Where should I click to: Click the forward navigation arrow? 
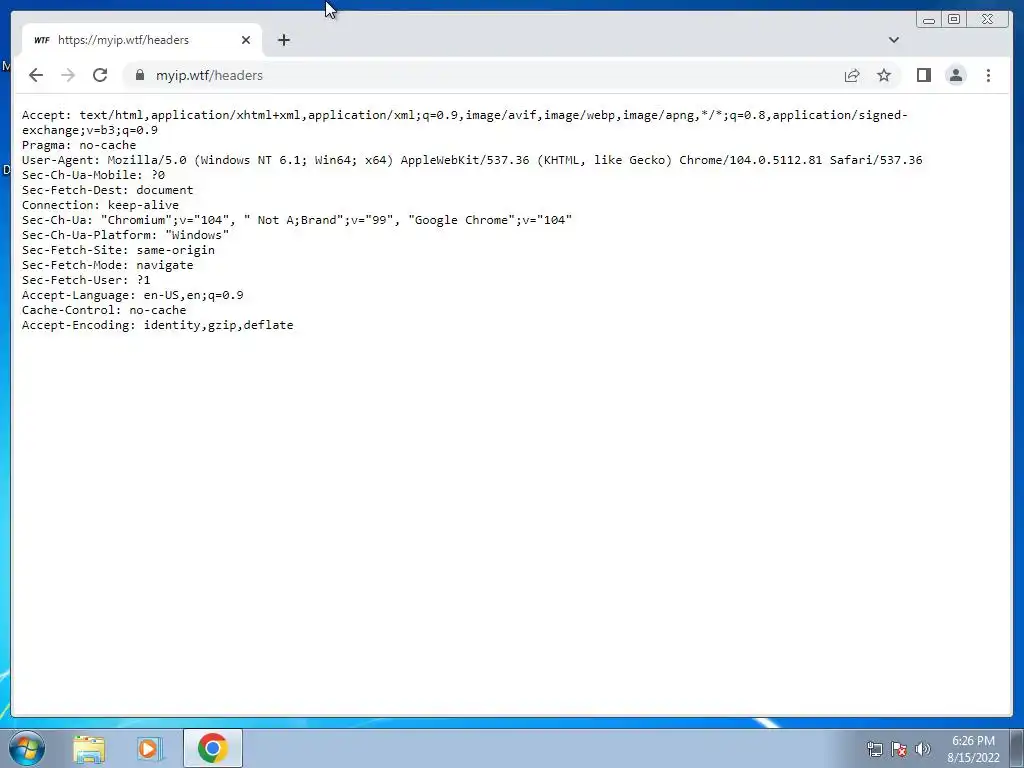click(68, 75)
